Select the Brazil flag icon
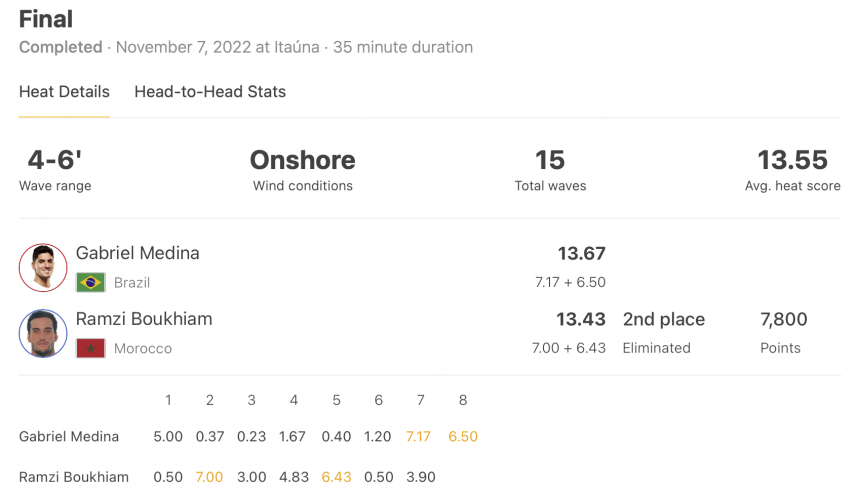Viewport: 856px width, 498px height. point(91,282)
